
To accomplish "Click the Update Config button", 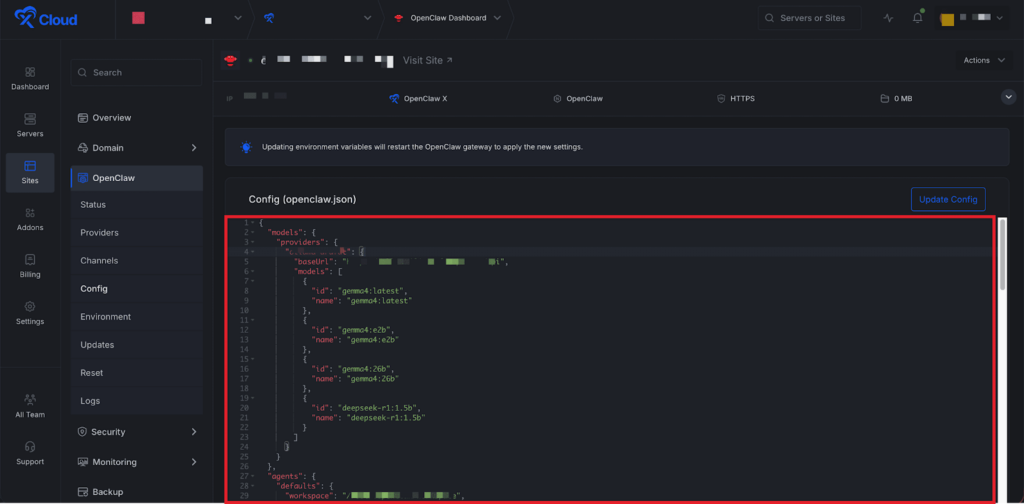I will click(947, 199).
